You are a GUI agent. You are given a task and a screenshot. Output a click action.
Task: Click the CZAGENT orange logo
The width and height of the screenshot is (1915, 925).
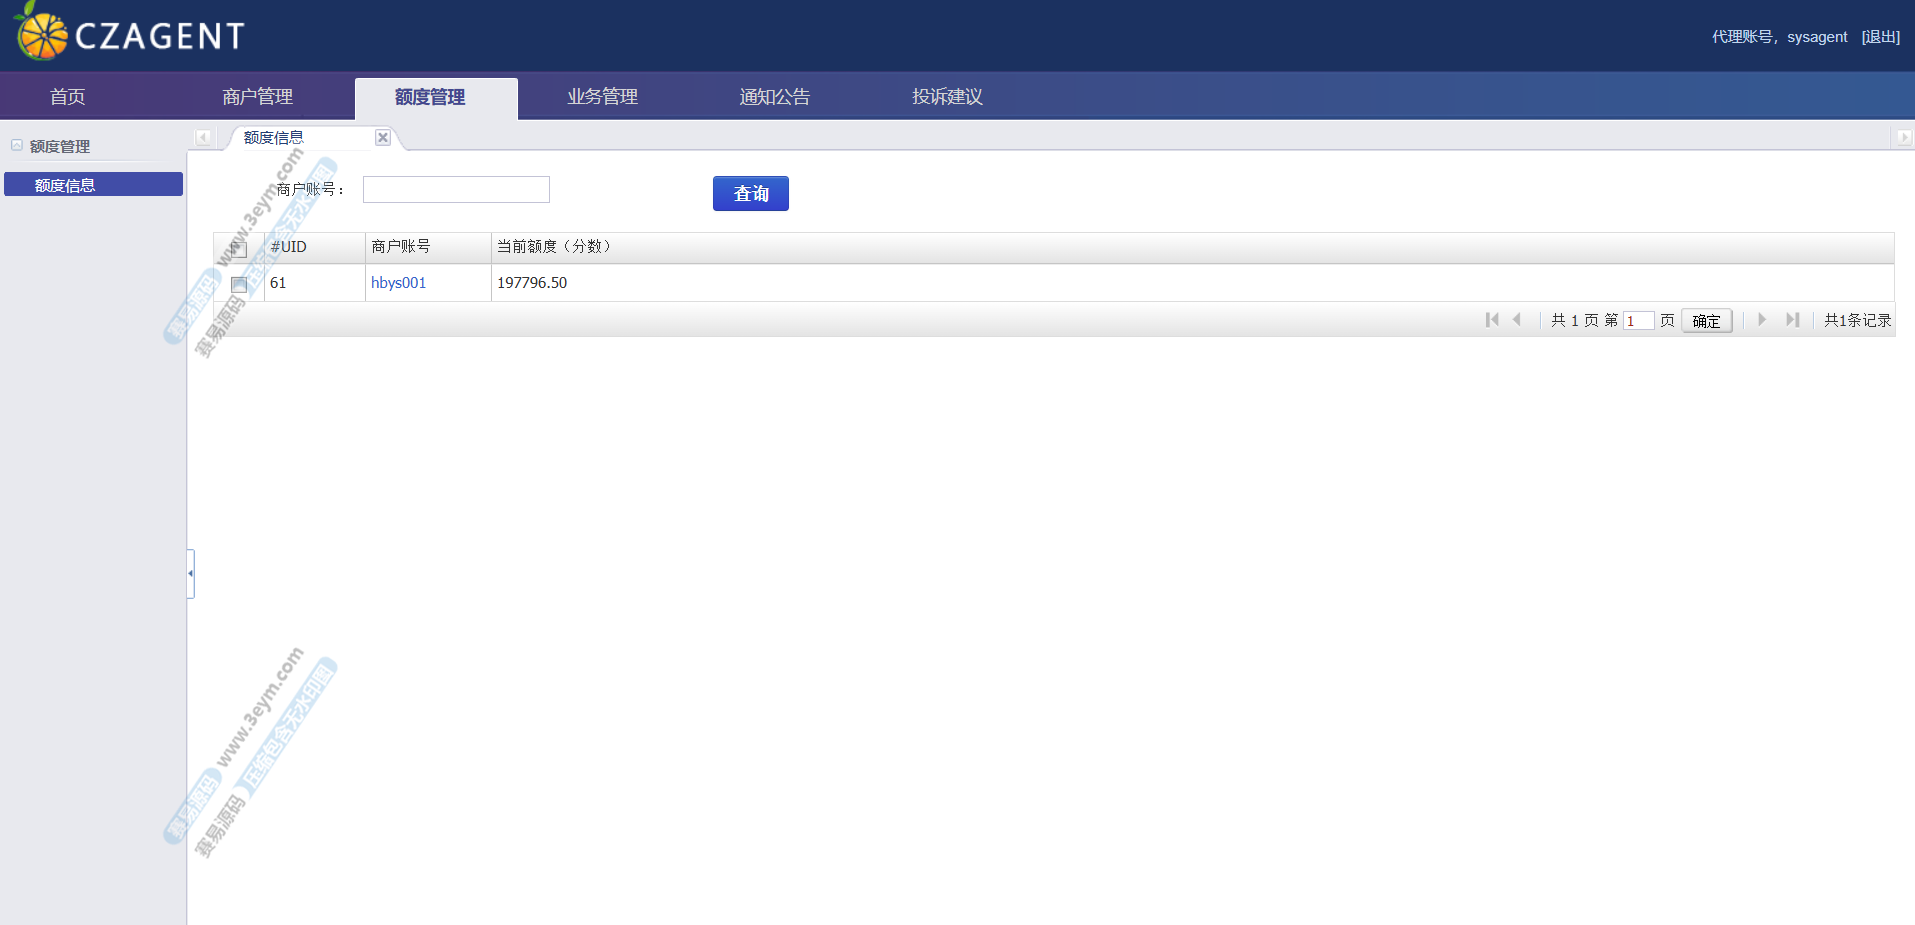click(42, 34)
